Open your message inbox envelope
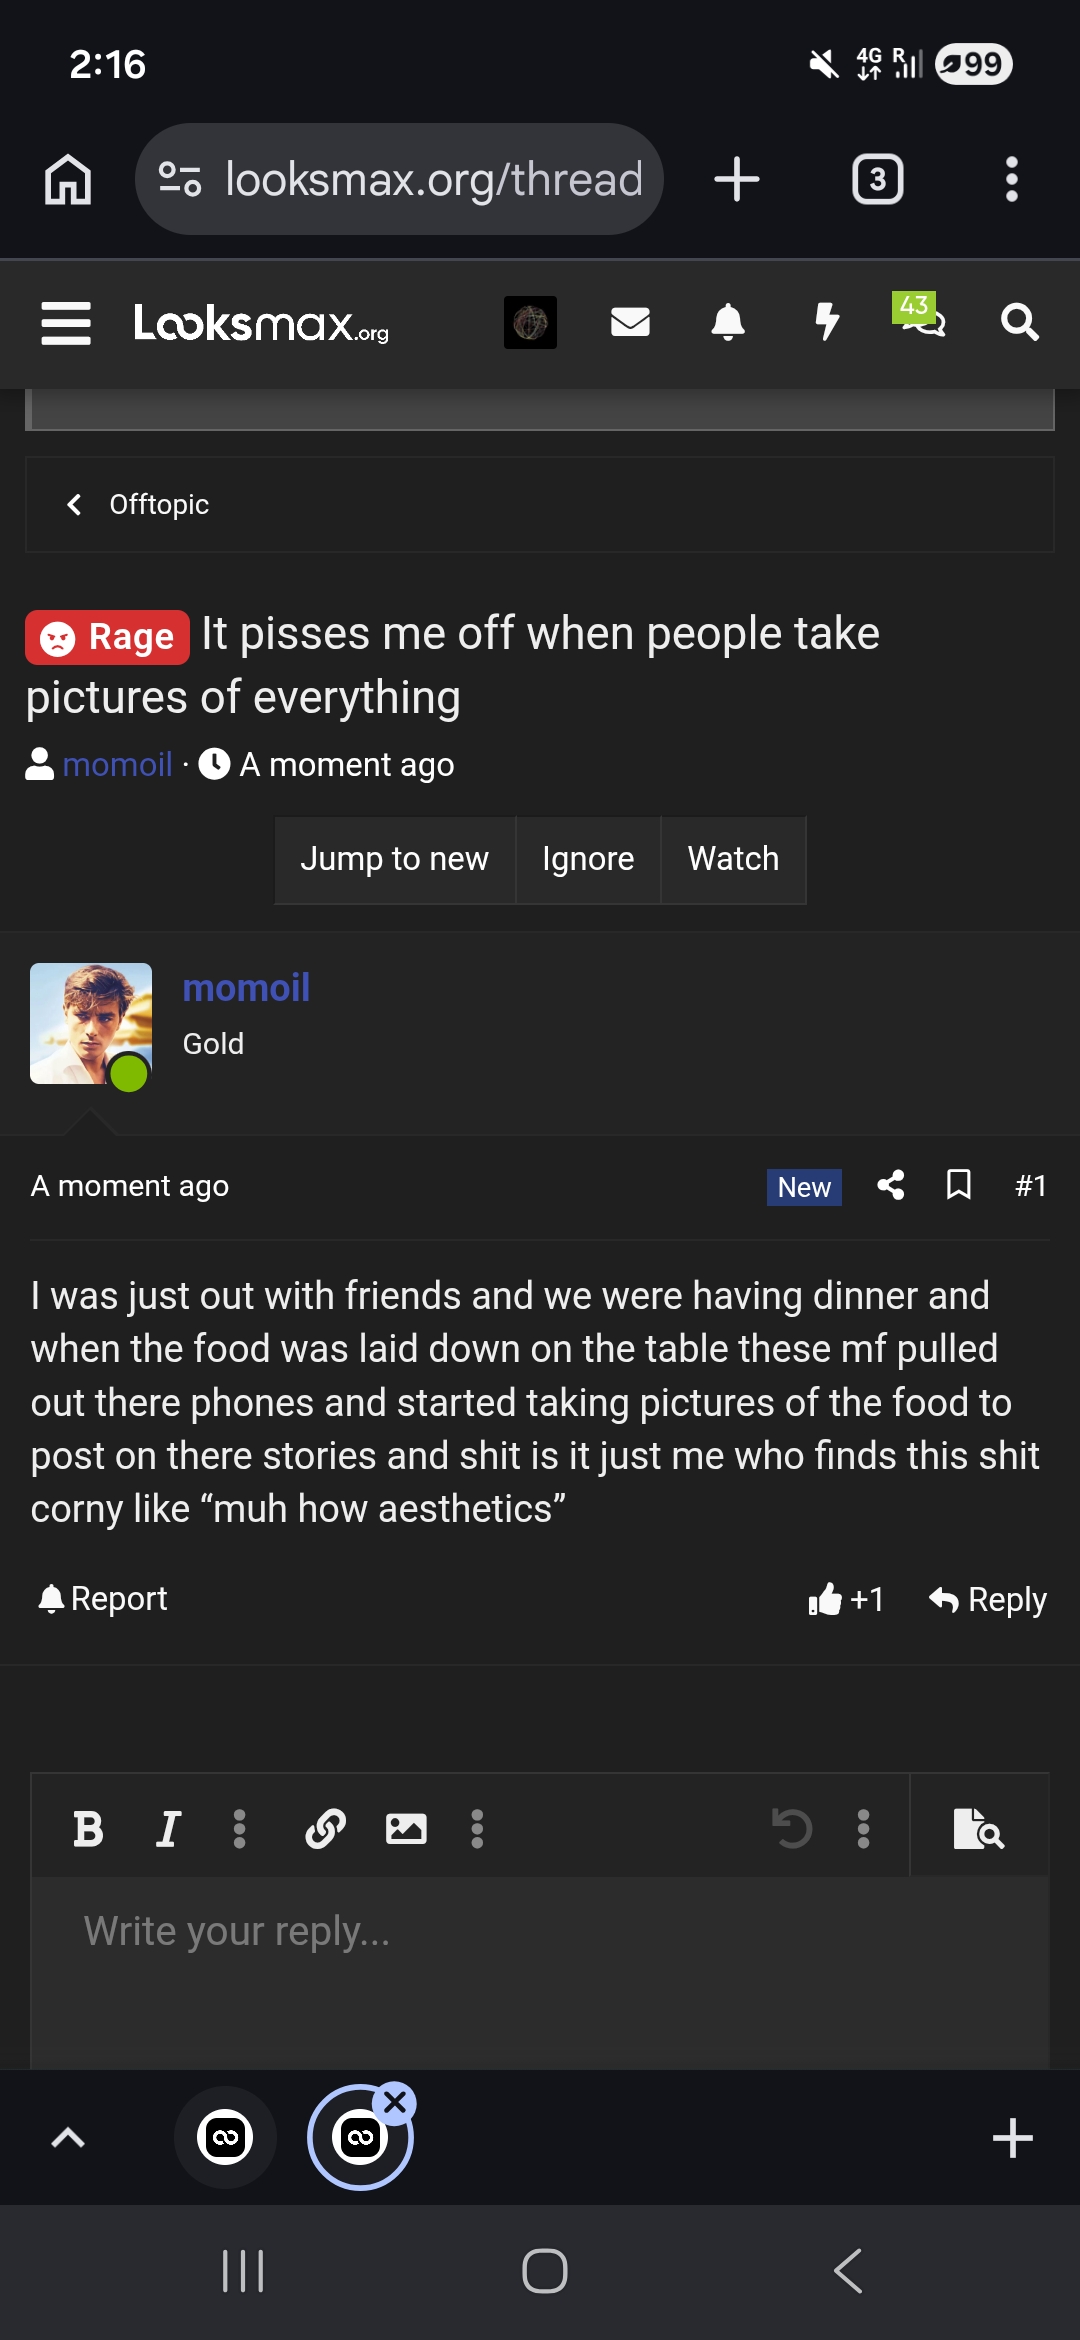The height and width of the screenshot is (2340, 1080). (x=629, y=322)
